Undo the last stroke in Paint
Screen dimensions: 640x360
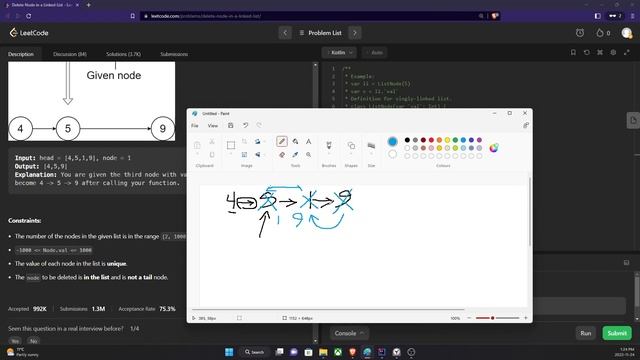245,126
